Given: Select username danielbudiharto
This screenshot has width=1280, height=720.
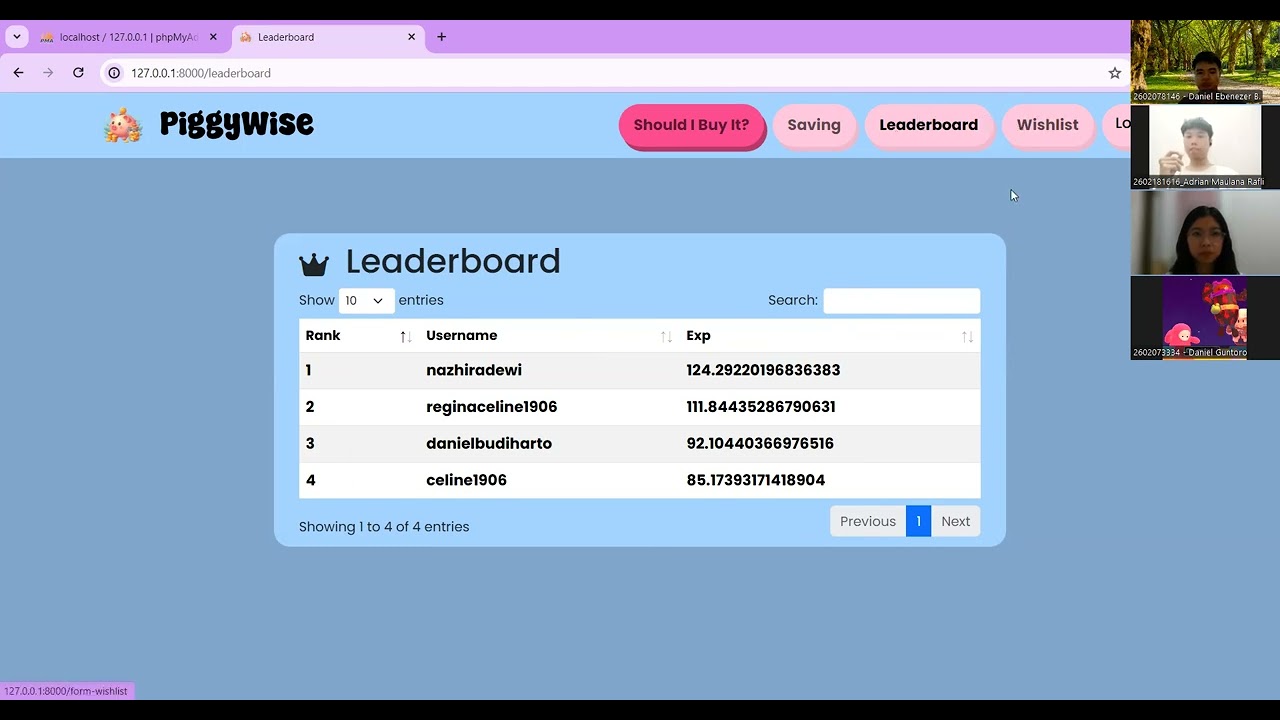Looking at the screenshot, I should (x=489, y=444).
